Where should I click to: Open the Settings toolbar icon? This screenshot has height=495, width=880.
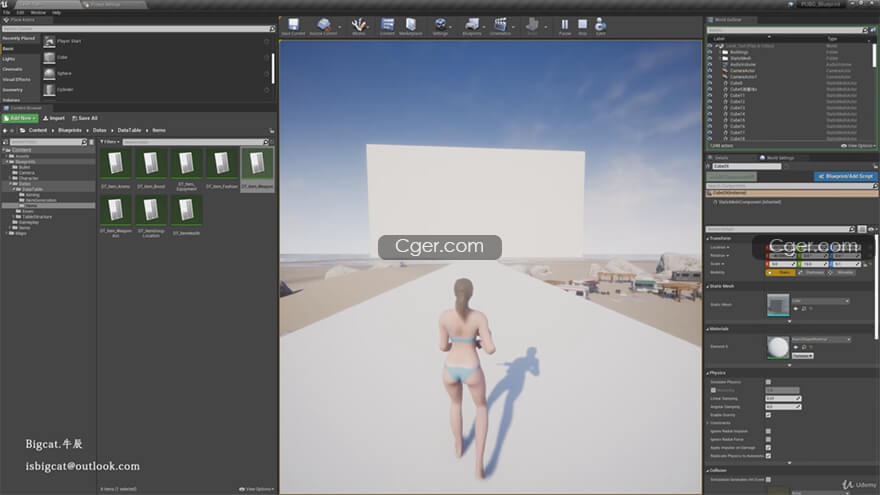441,25
